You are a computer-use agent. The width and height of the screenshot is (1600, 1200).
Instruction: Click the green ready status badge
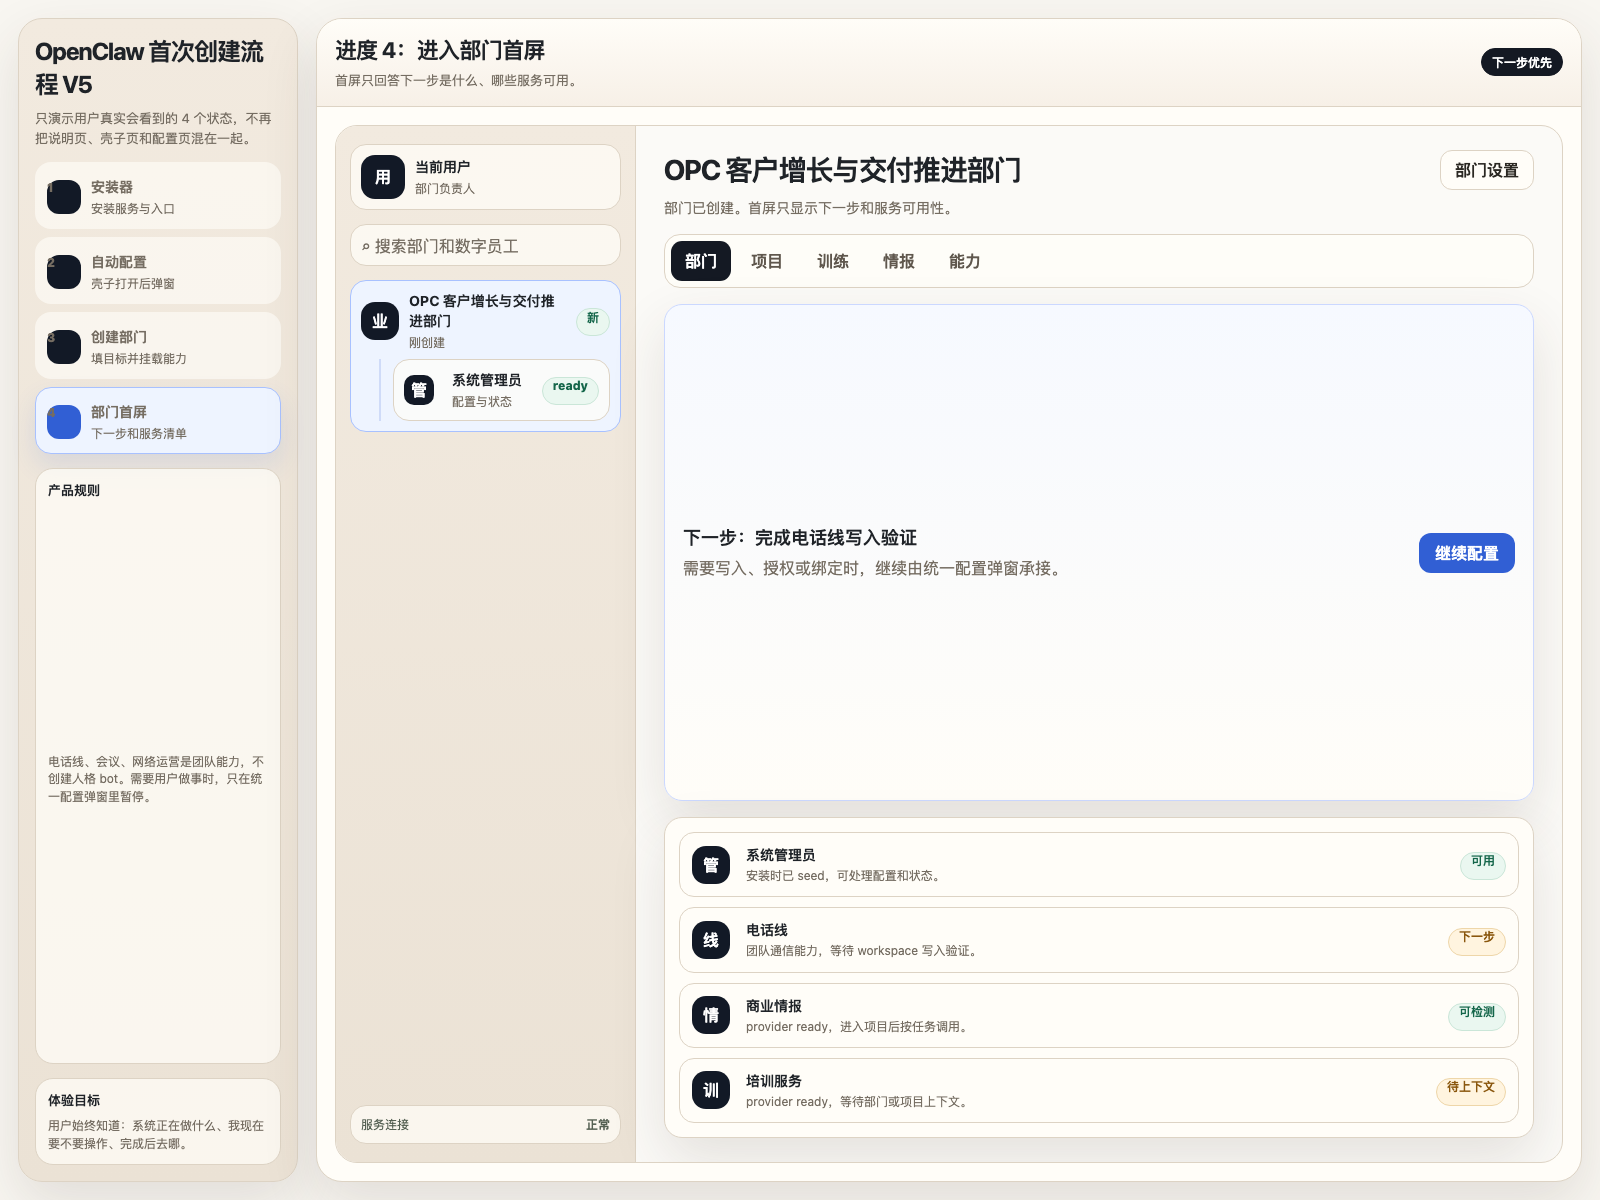tap(570, 389)
